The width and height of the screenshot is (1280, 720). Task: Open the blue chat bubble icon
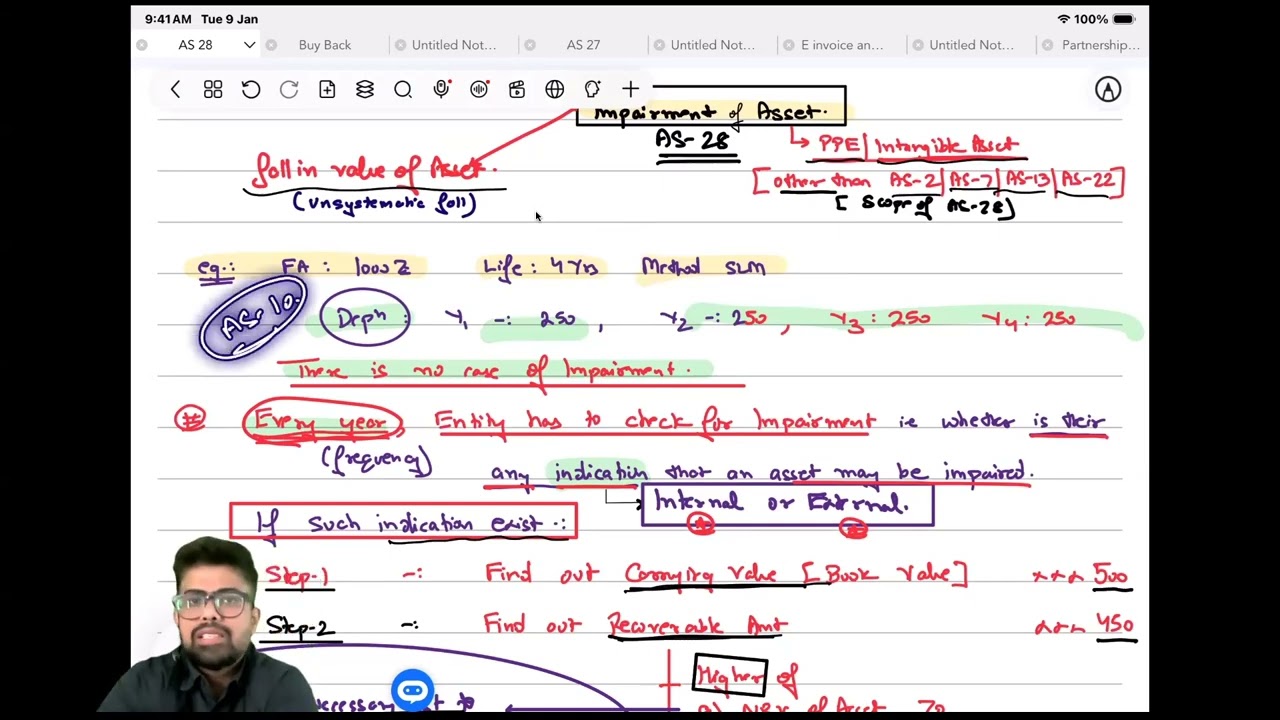pos(412,690)
